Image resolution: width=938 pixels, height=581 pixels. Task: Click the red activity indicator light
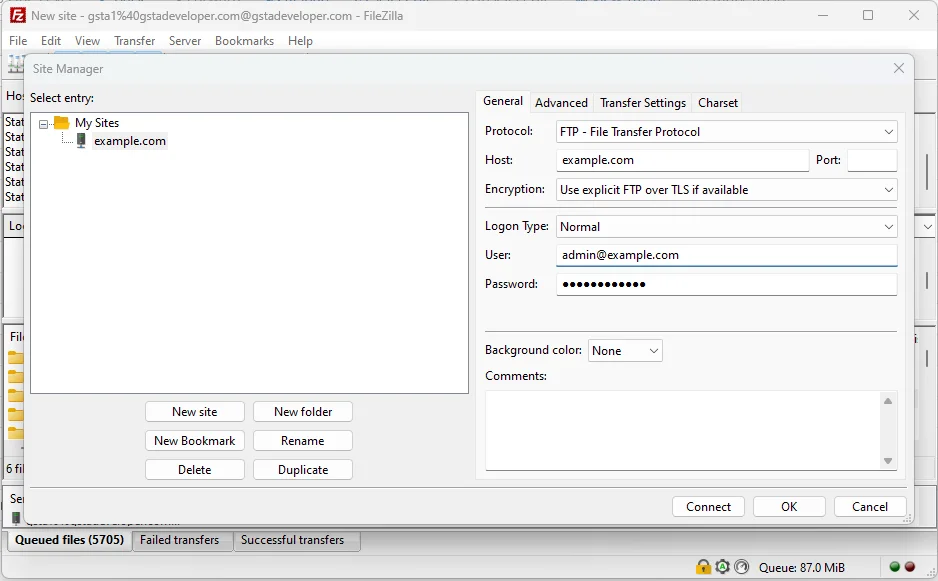[x=910, y=567]
